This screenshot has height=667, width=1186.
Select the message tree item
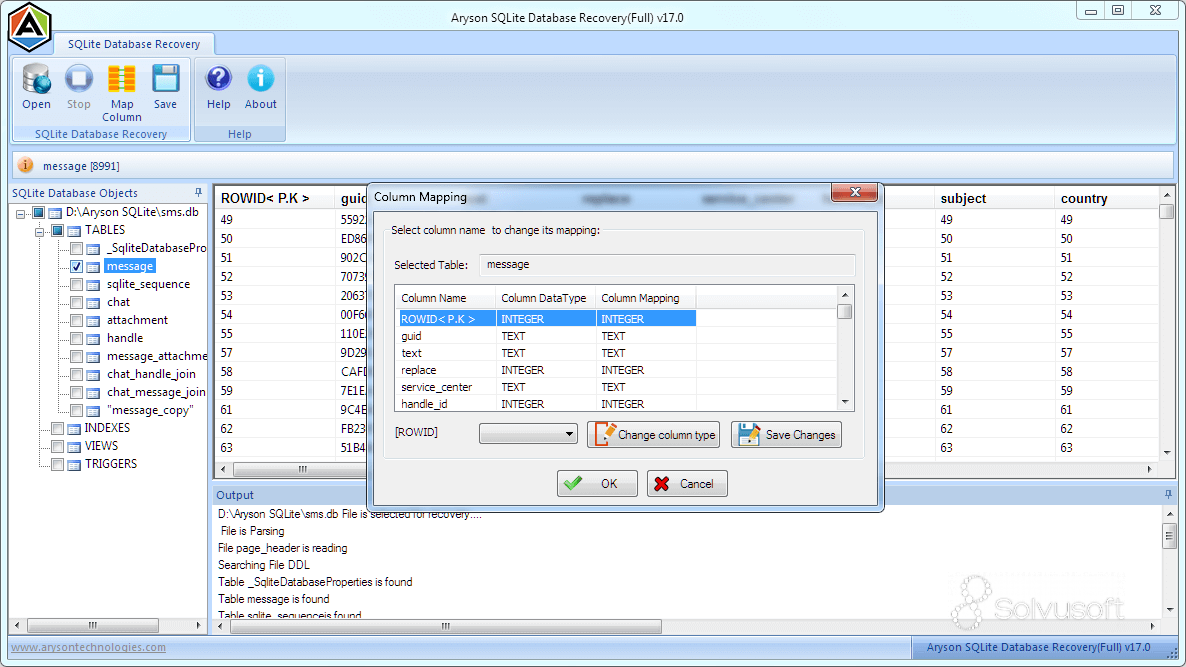(x=129, y=266)
